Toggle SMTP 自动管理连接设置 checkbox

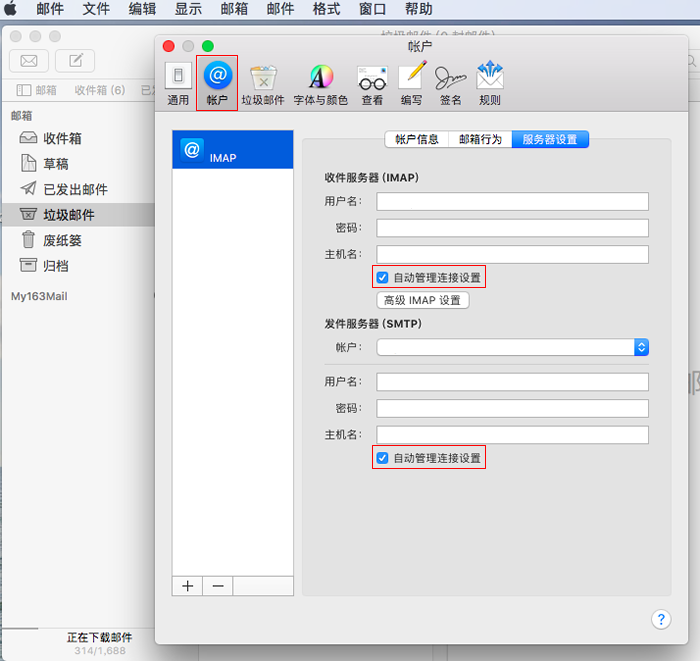382,458
